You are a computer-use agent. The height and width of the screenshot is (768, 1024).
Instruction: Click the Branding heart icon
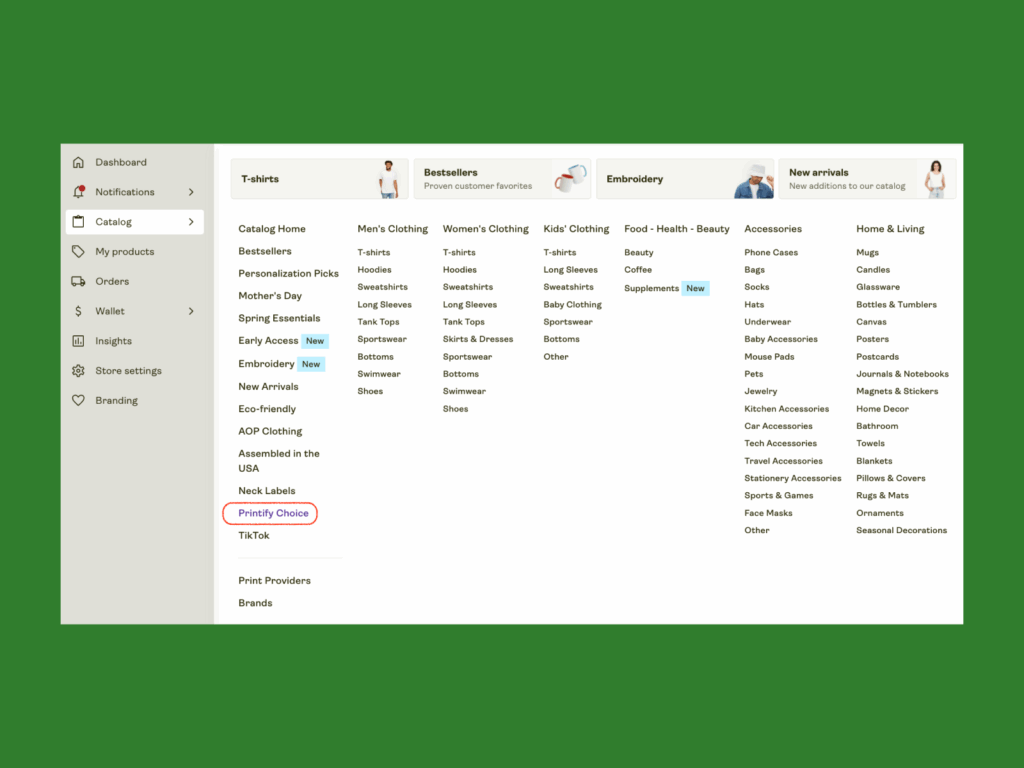pyautogui.click(x=78, y=400)
